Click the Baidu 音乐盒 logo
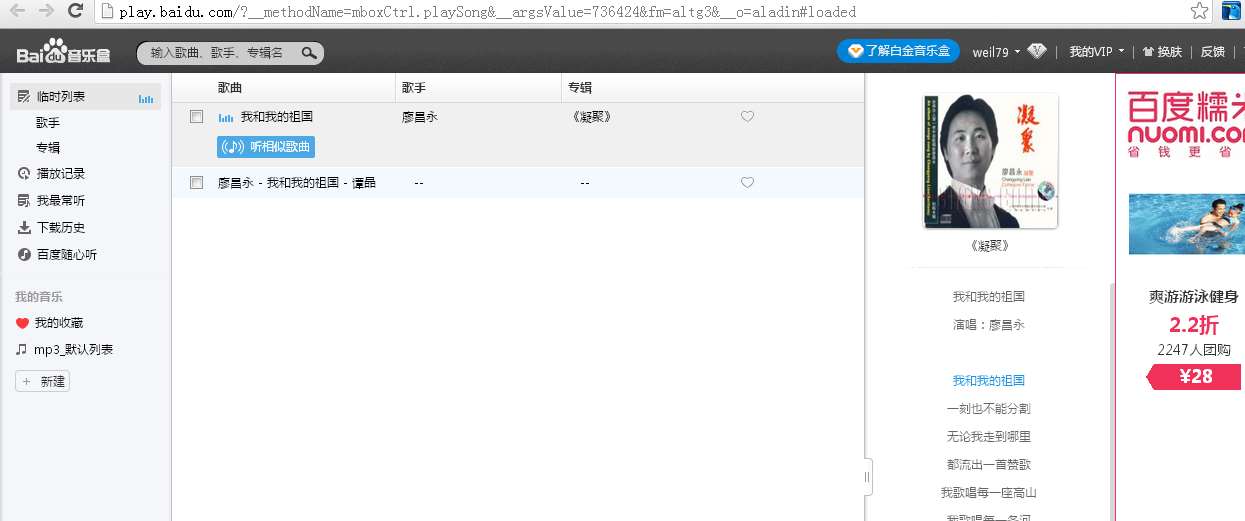The width and height of the screenshot is (1245, 521). tap(63, 52)
